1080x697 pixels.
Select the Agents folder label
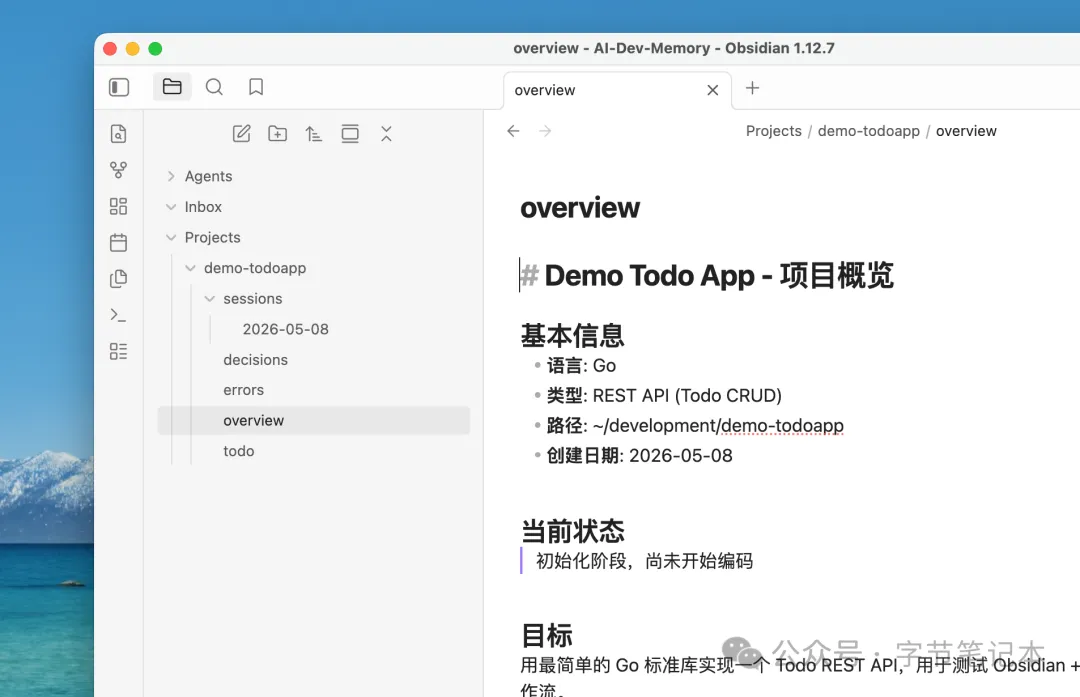[x=208, y=176]
